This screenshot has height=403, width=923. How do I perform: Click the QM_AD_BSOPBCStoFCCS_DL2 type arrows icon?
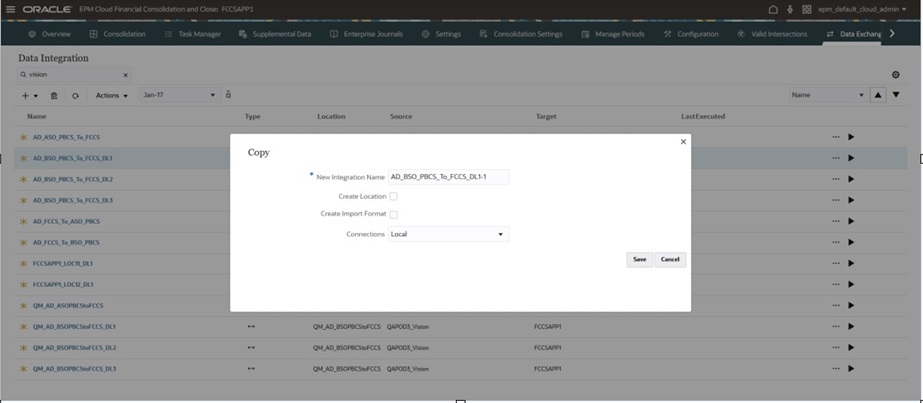(x=251, y=348)
